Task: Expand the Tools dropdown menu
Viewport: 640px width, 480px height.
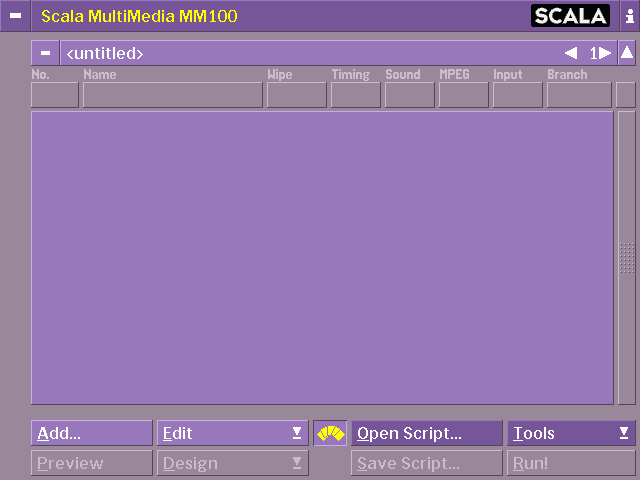Action: (571, 433)
